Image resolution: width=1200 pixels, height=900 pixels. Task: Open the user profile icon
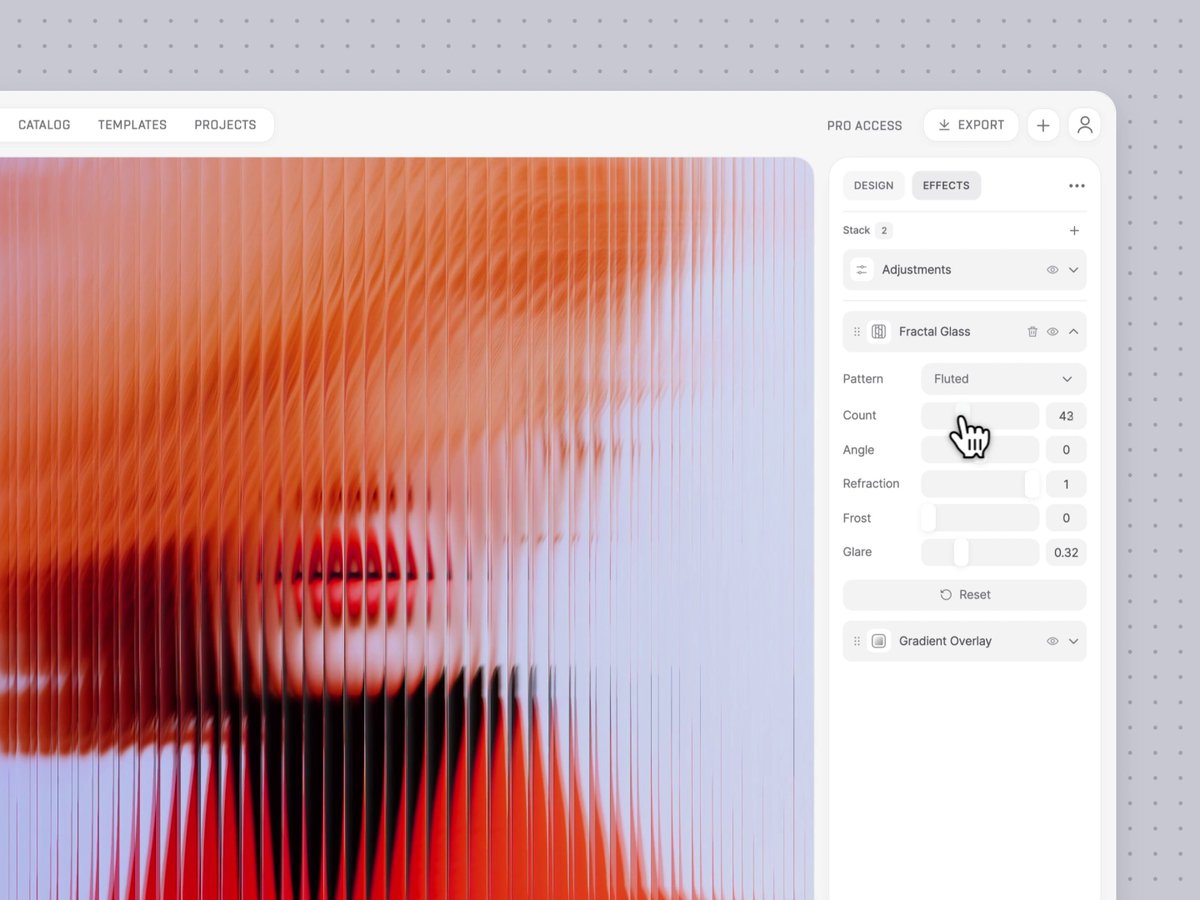point(1085,125)
